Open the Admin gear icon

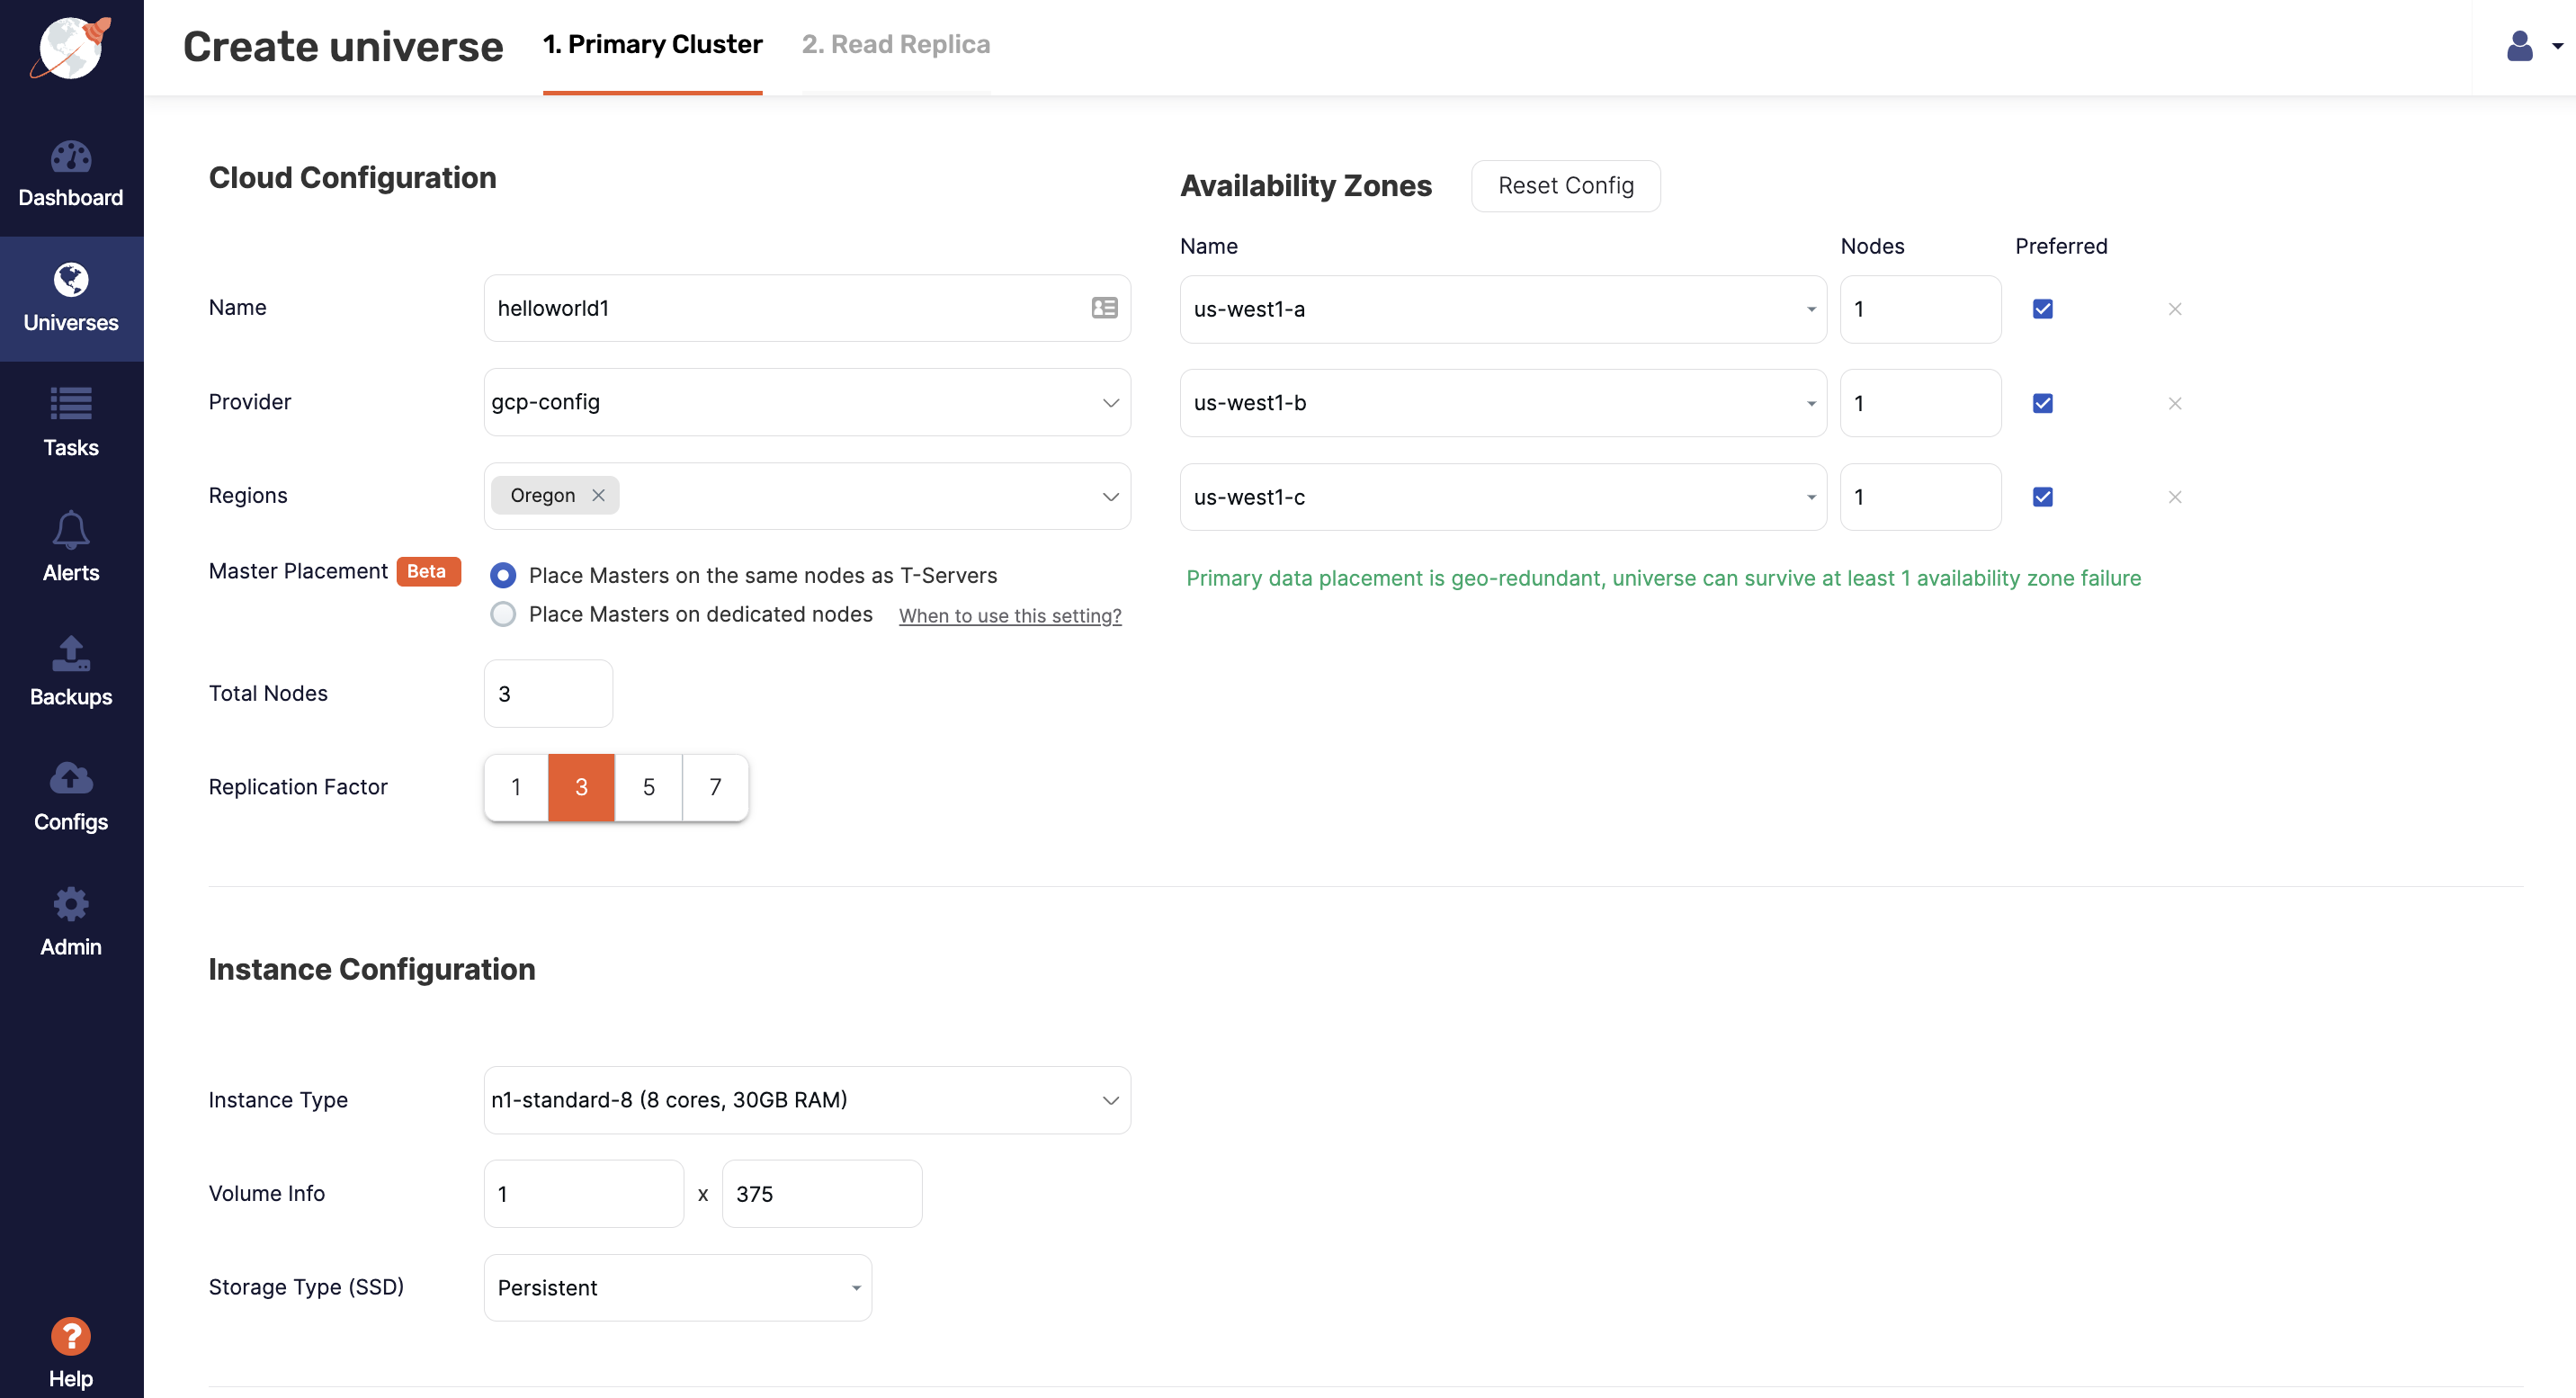71,904
